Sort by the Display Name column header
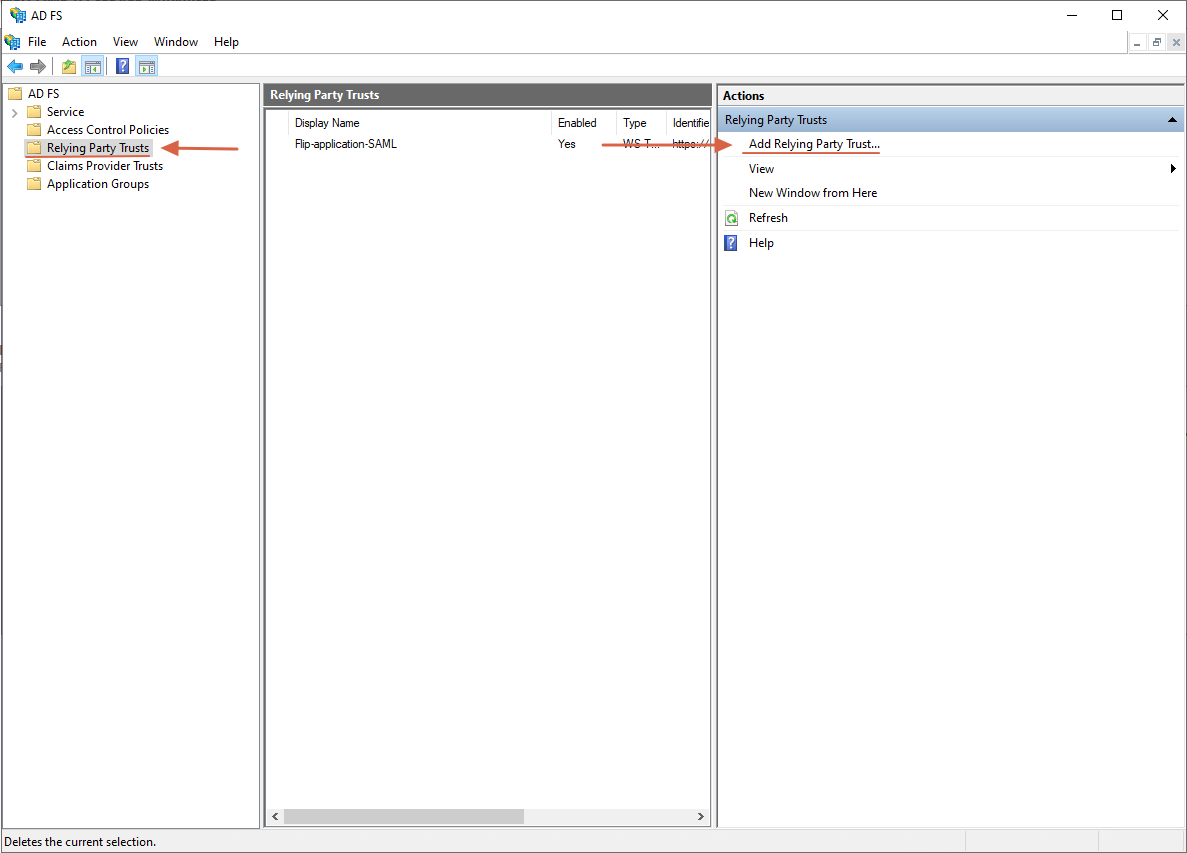The height and width of the screenshot is (853, 1187). tap(419, 123)
